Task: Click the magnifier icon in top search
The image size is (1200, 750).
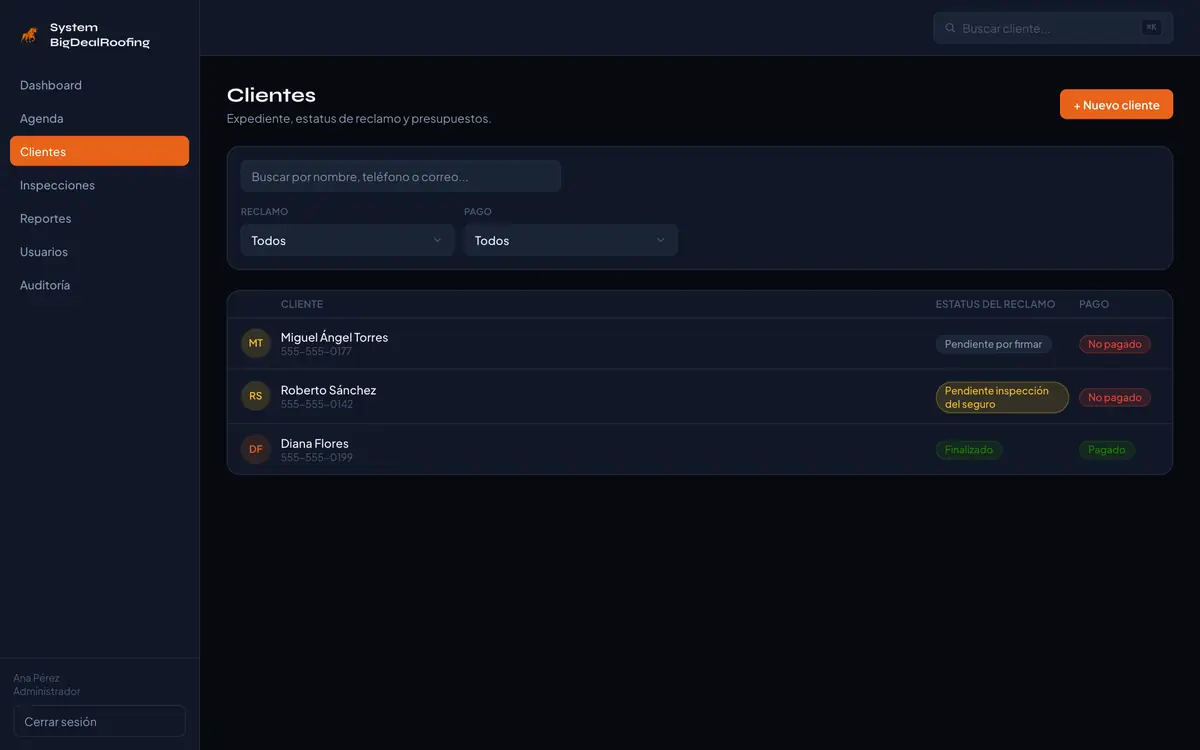Action: (950, 28)
